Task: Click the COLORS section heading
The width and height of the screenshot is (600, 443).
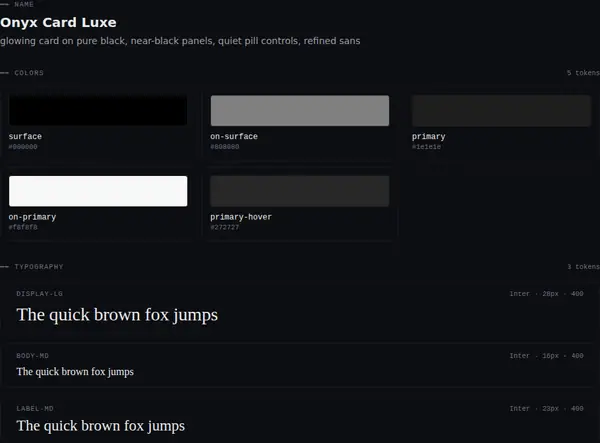Action: (29, 73)
